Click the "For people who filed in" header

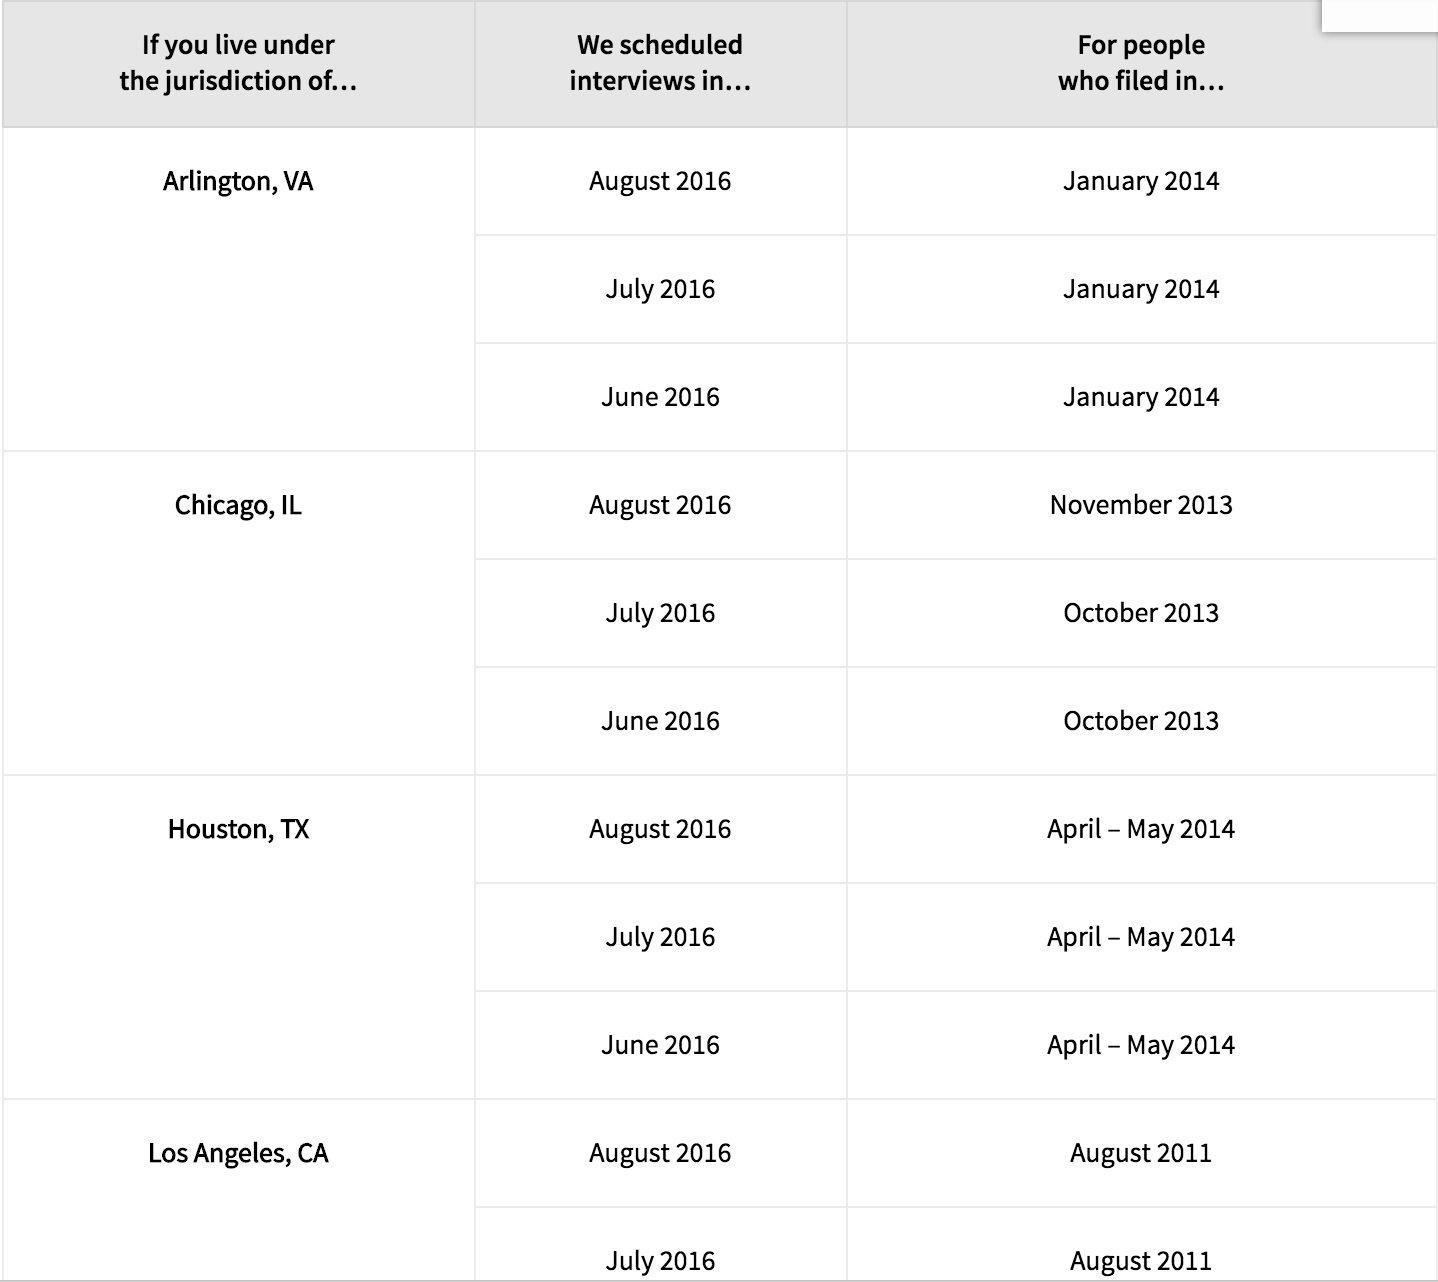(1141, 63)
